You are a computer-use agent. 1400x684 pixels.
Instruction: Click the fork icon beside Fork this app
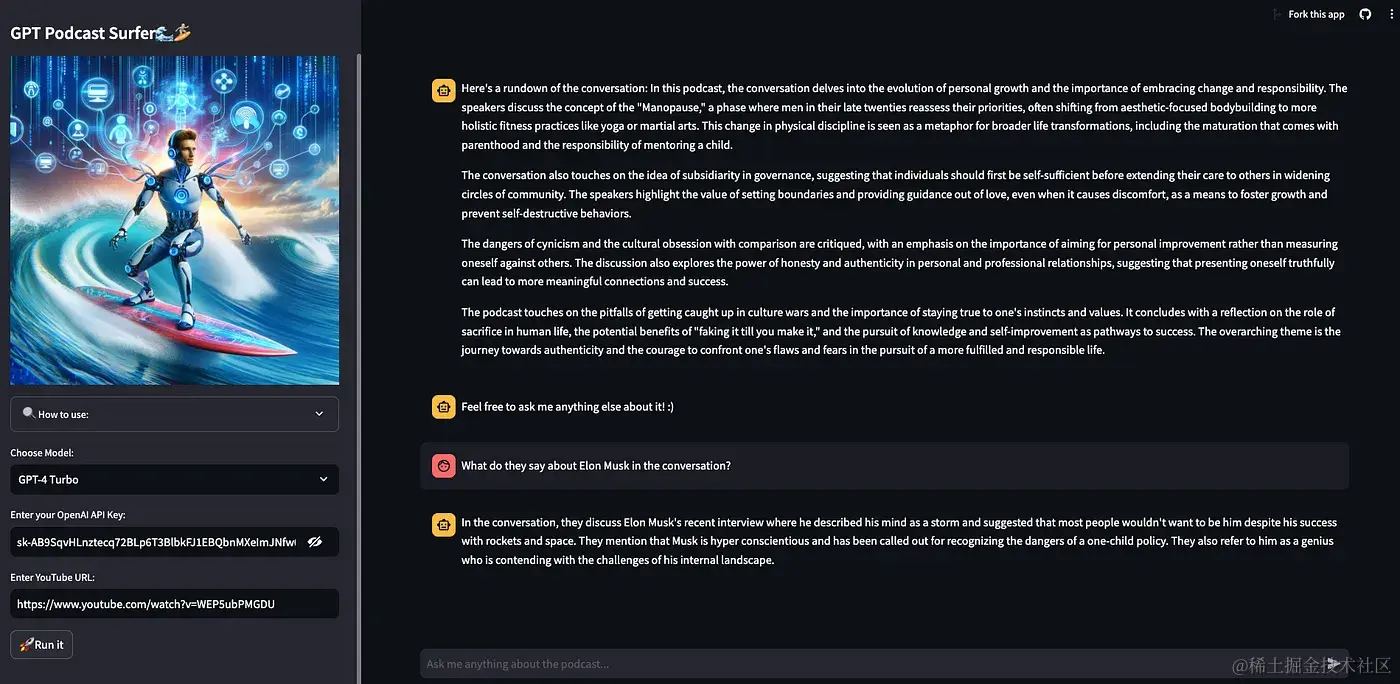1277,14
